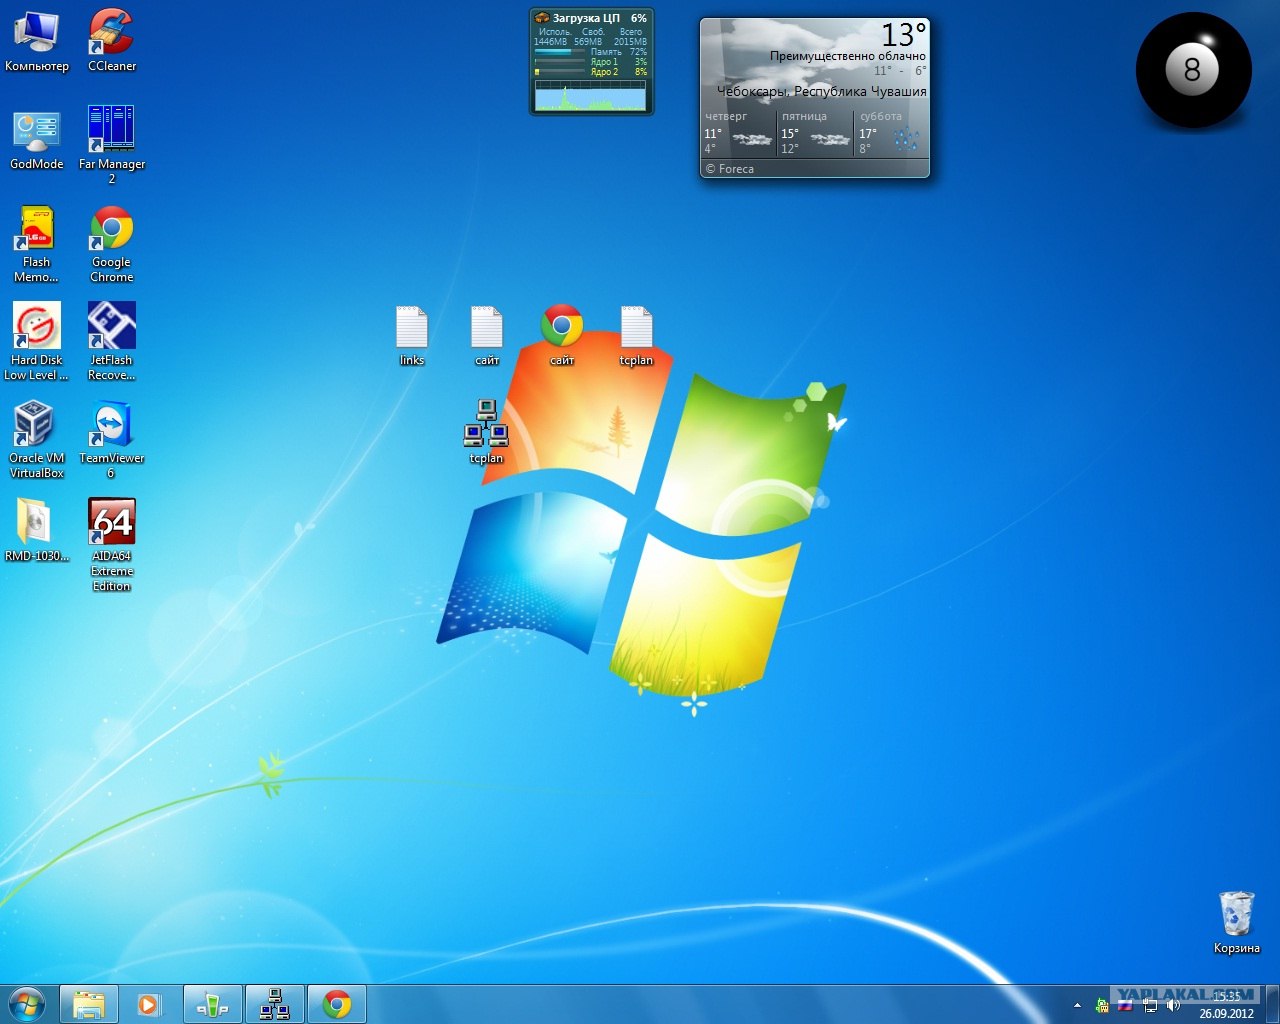
Task: Click the Magic 8 ball gadget
Action: (x=1193, y=70)
